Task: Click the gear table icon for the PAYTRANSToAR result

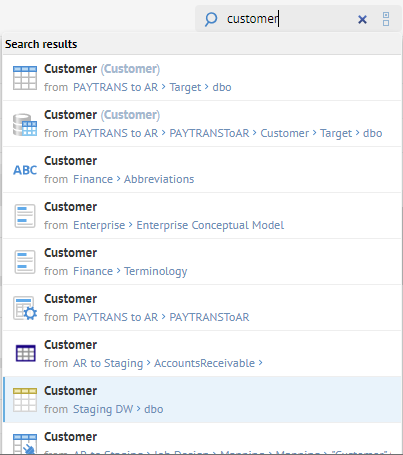Action: coord(25,308)
